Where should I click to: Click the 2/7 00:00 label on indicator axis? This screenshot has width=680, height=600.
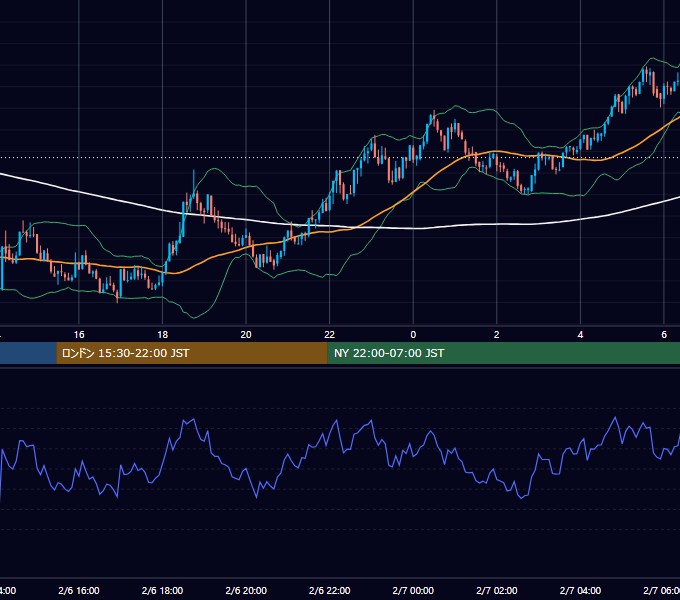[413, 591]
